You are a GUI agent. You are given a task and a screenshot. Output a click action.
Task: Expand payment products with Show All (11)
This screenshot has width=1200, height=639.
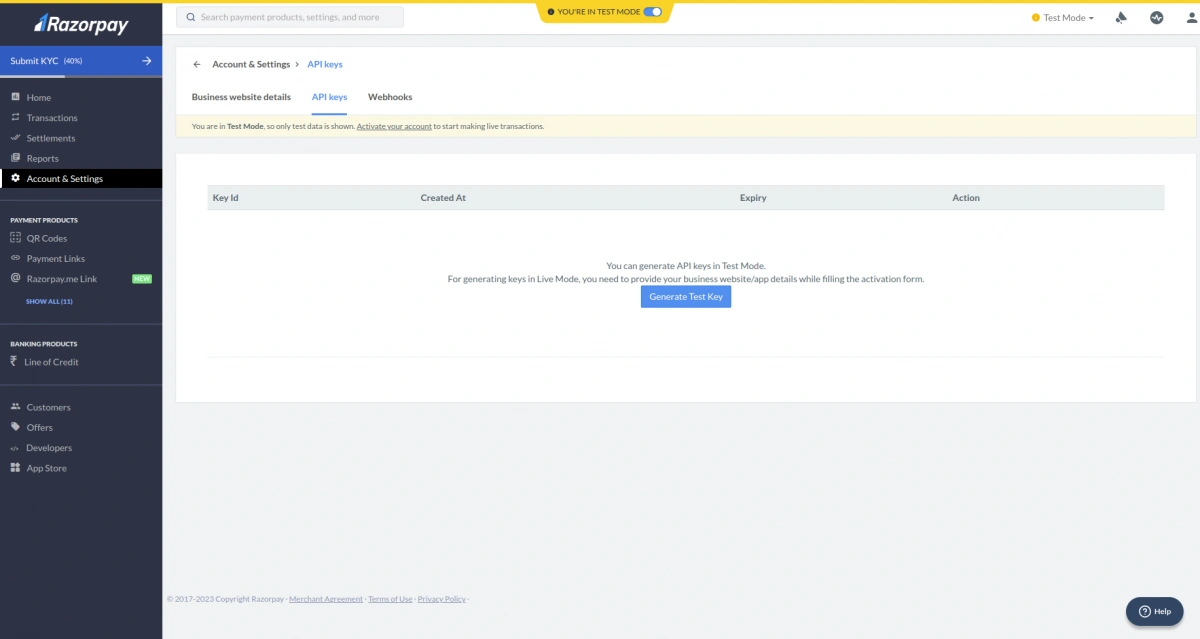tap(48, 301)
